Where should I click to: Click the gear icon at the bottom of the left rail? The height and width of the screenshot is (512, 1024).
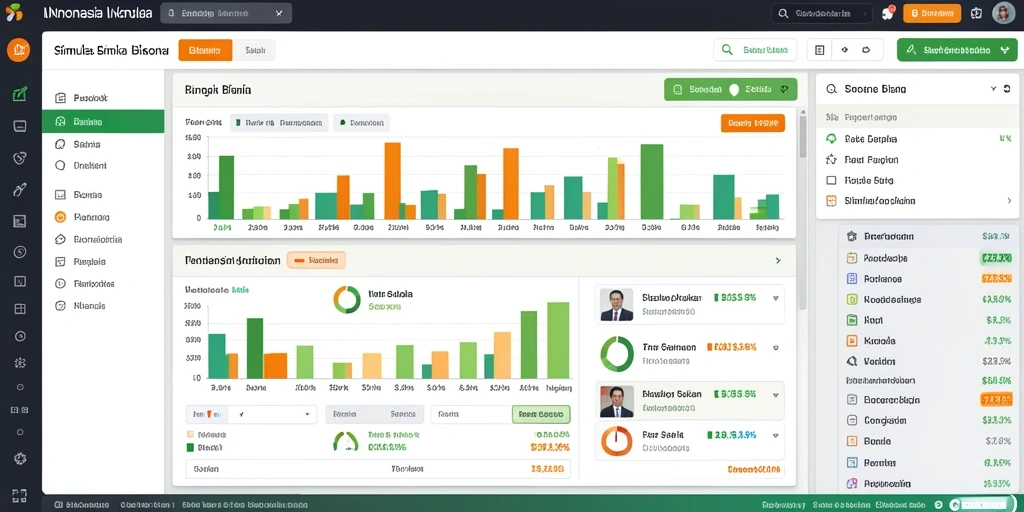pyautogui.click(x=20, y=458)
